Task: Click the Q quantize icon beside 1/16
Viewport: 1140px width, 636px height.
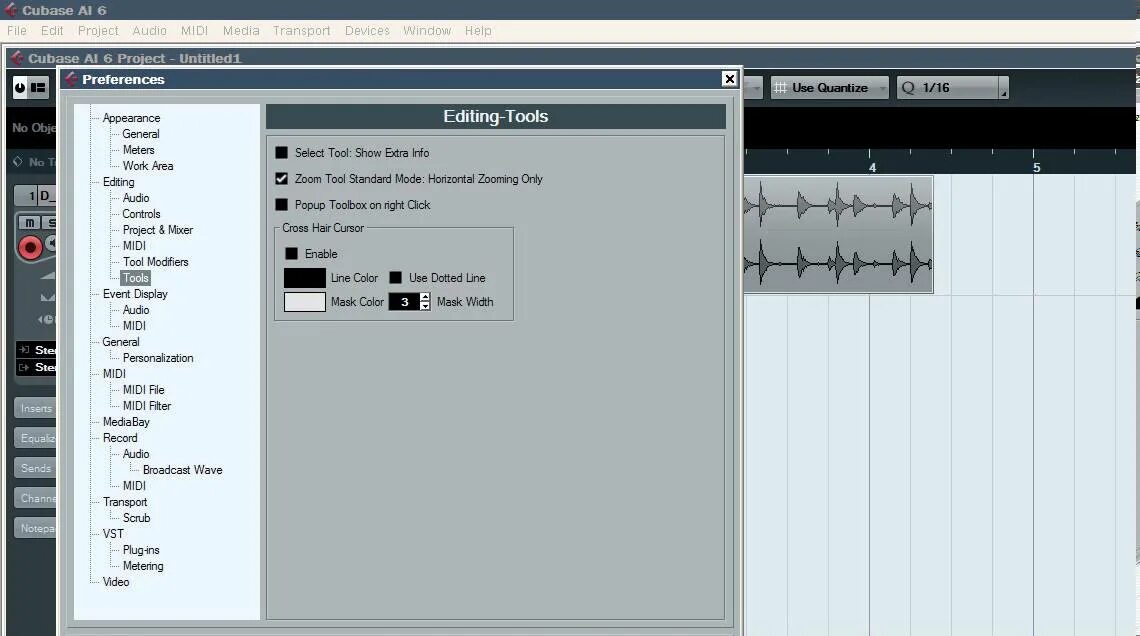Action: click(x=908, y=87)
